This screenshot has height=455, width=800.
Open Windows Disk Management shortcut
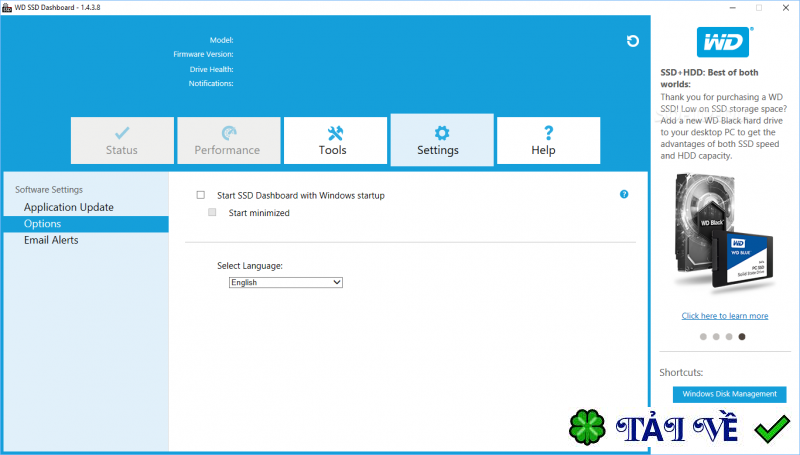730,394
